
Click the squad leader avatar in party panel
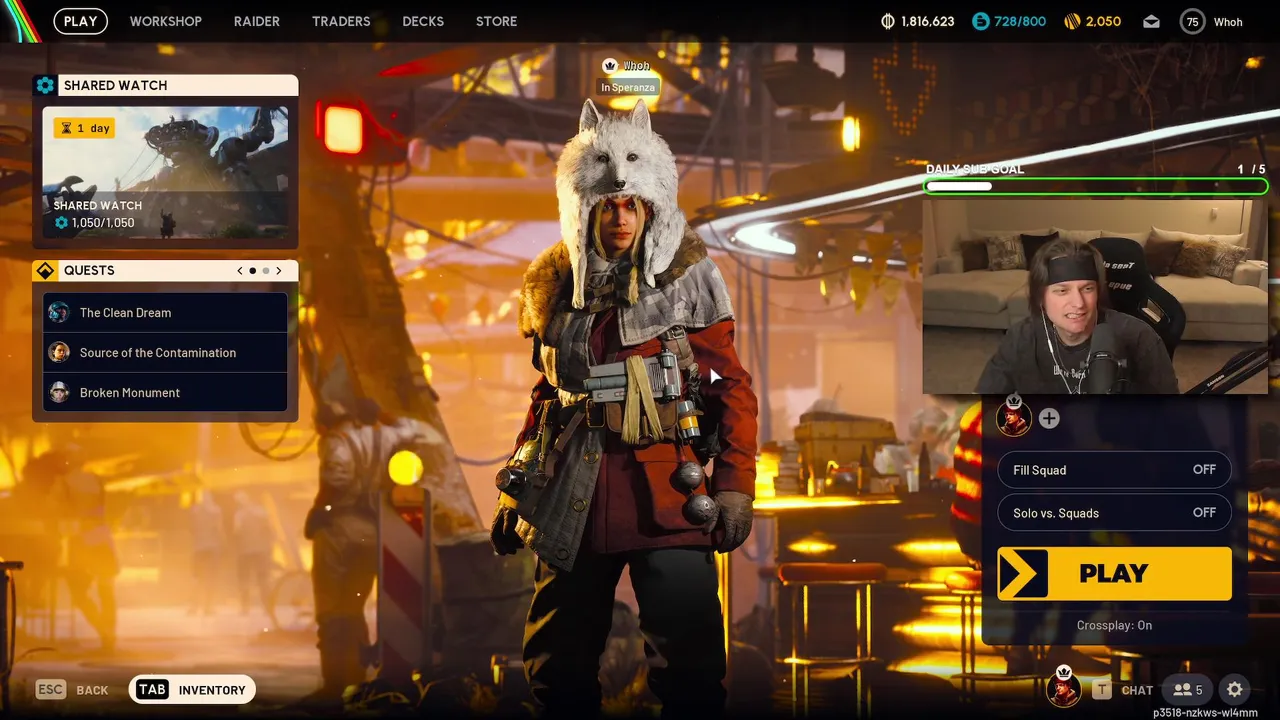coord(1014,417)
